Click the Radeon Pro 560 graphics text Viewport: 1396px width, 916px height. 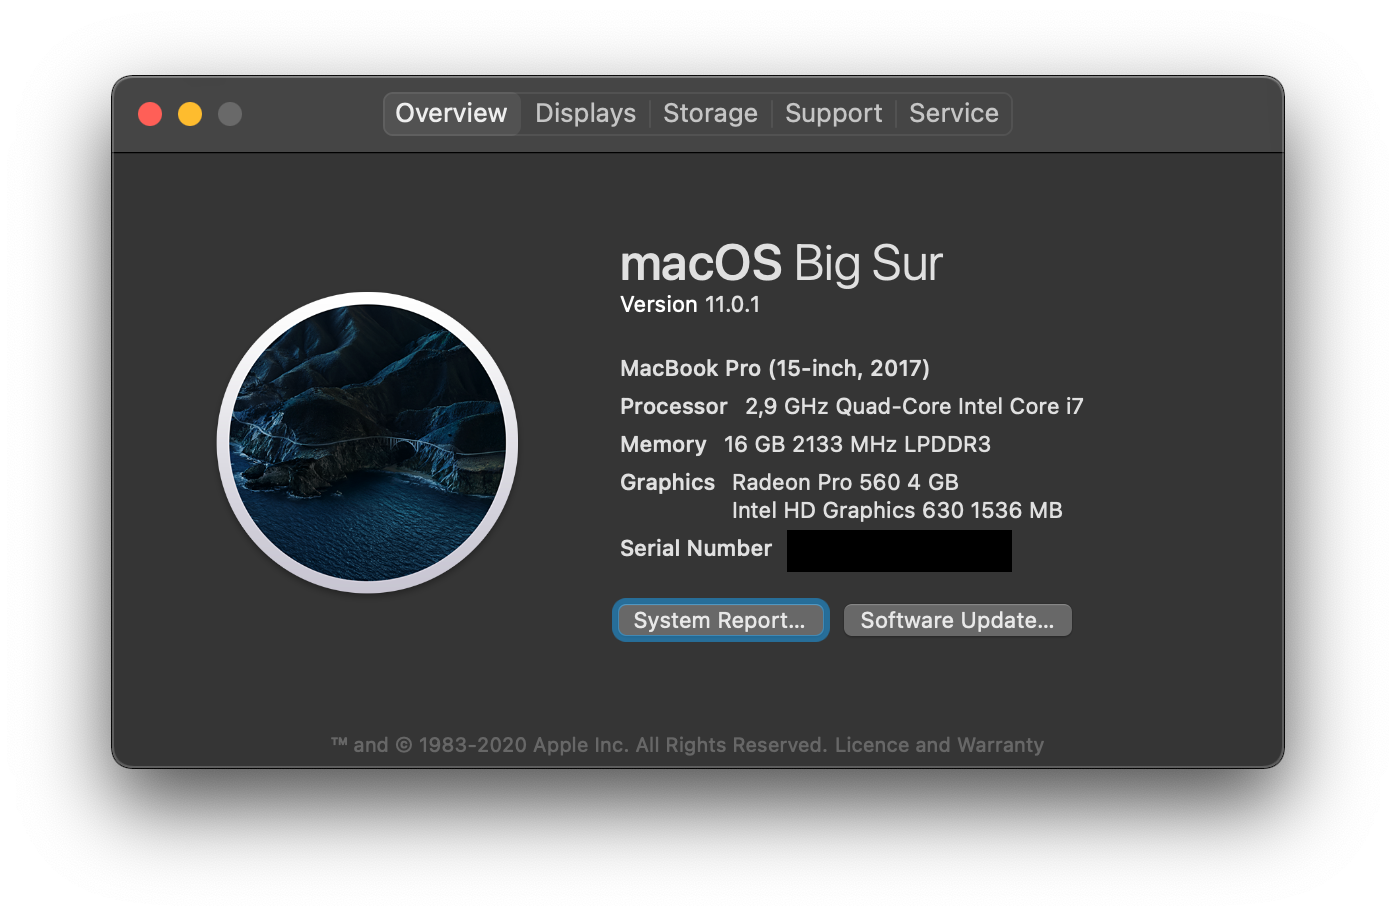[845, 482]
